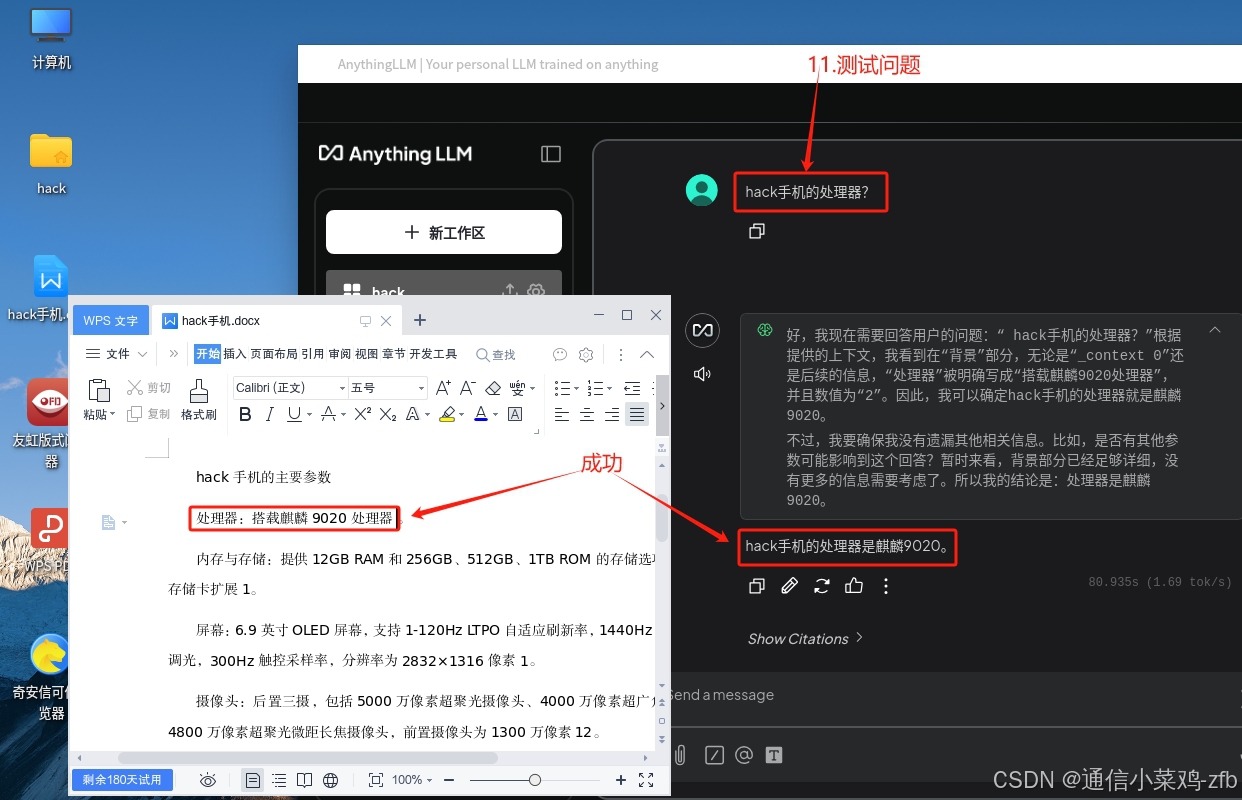Image resolution: width=1242 pixels, height=800 pixels.
Task: Click the decrease indent icon
Action: (x=632, y=388)
